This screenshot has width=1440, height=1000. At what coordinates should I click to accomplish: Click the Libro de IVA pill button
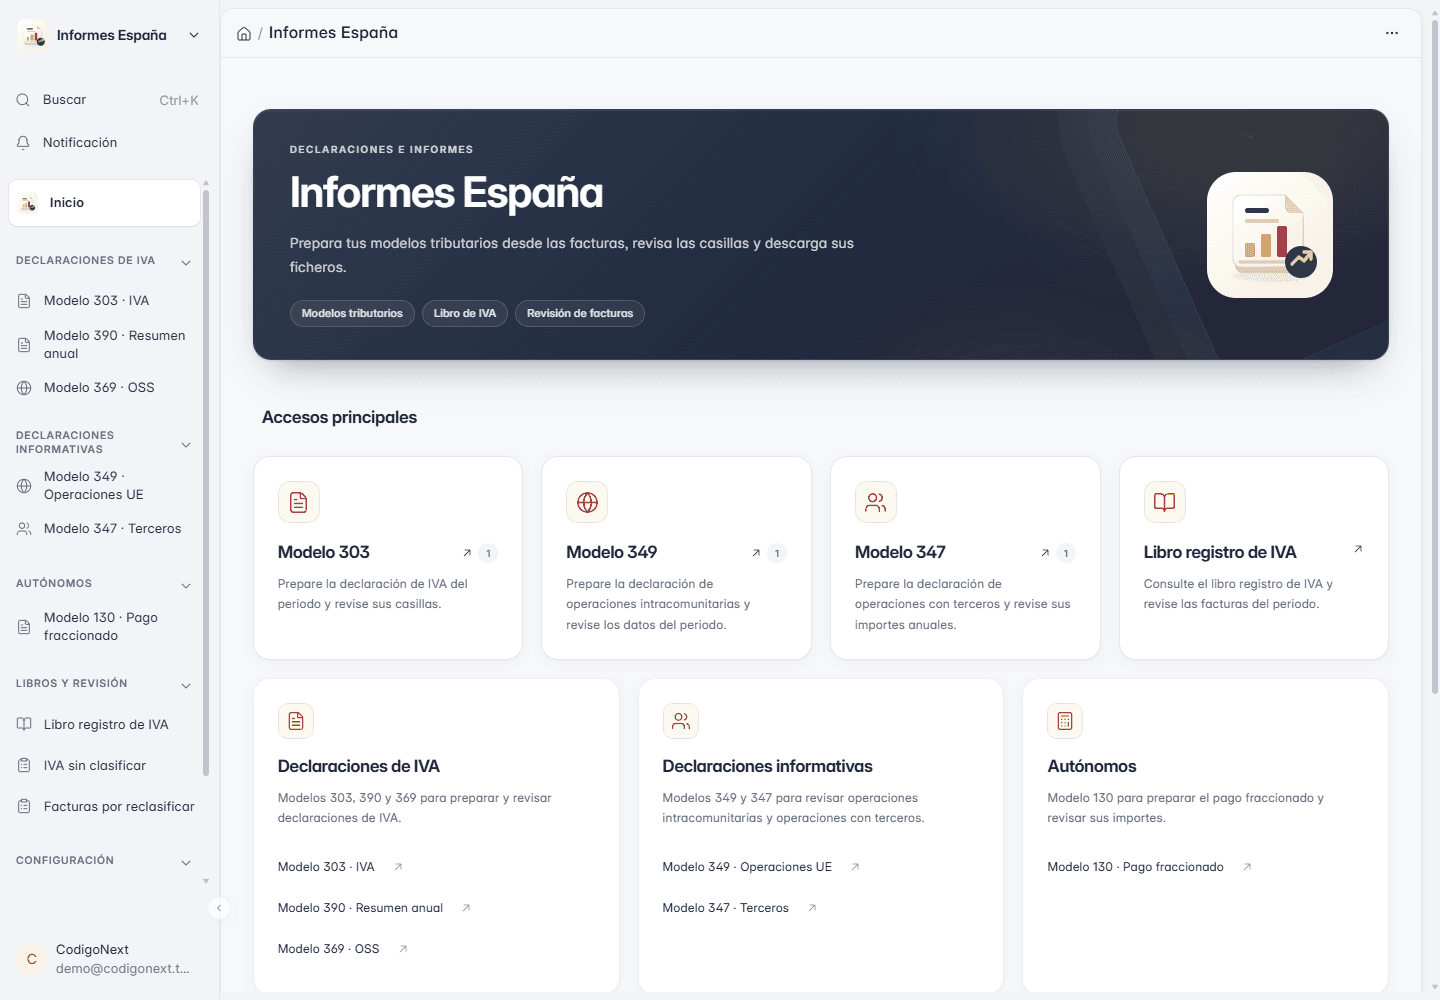click(465, 313)
